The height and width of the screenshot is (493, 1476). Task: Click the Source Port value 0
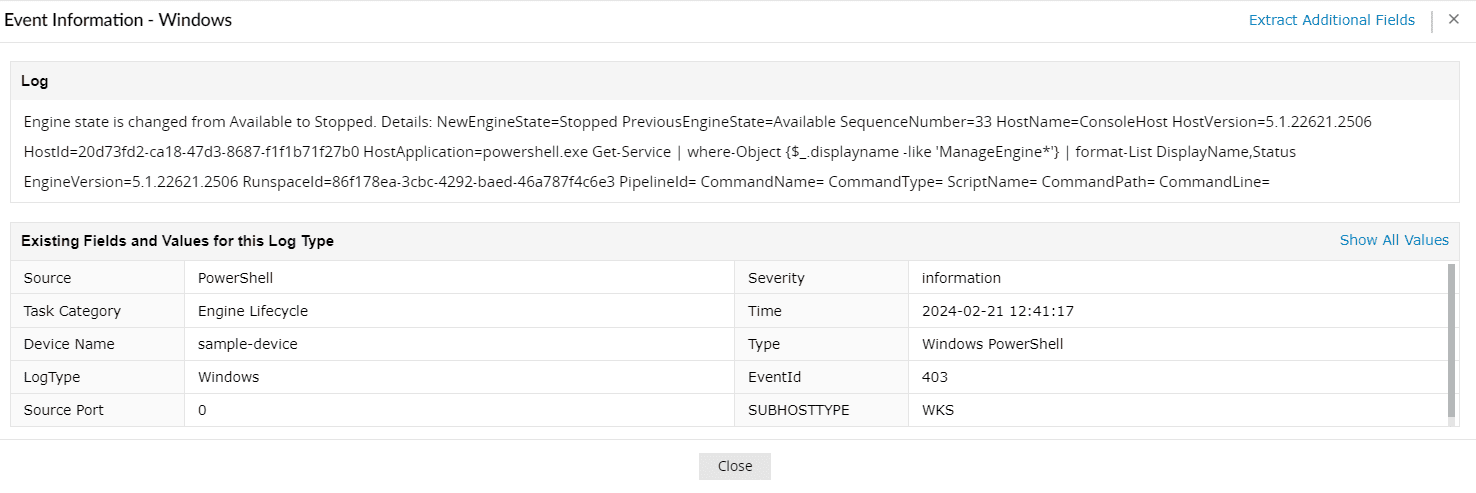coord(202,410)
